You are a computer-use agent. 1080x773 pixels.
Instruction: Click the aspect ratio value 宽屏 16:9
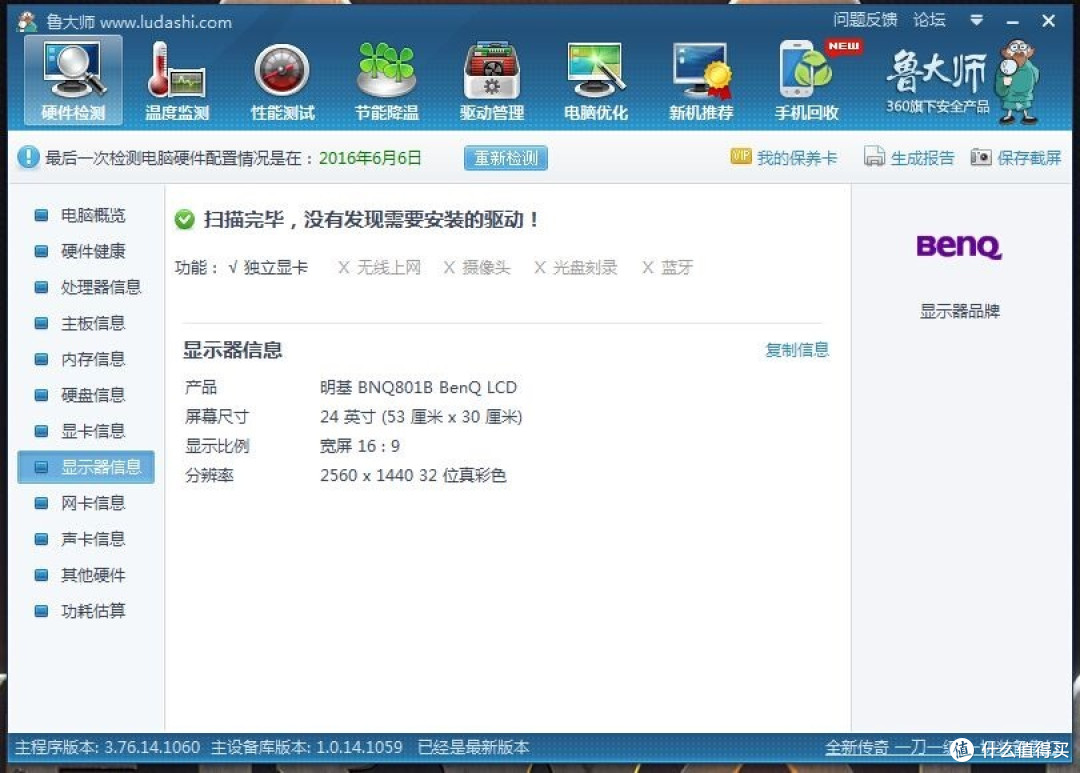pyautogui.click(x=360, y=446)
